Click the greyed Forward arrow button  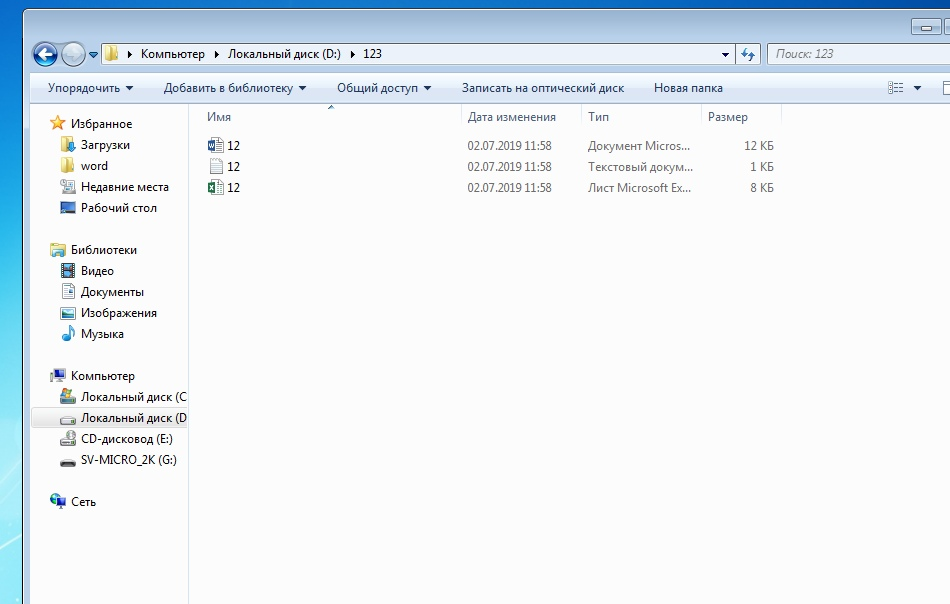click(x=73, y=55)
